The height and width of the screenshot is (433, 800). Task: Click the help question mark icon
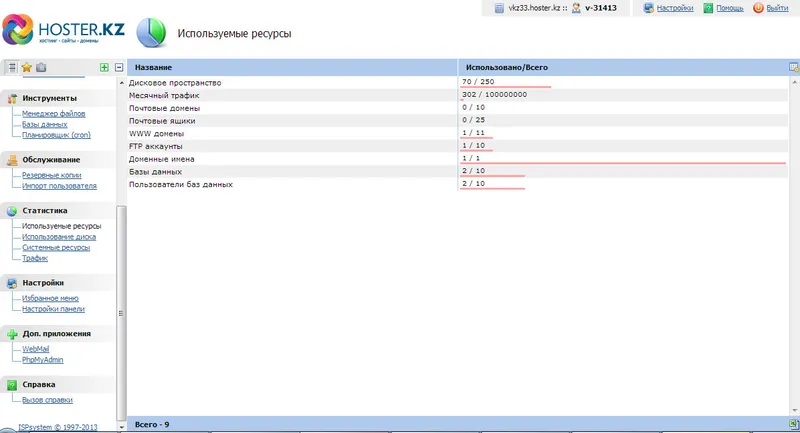tap(708, 8)
